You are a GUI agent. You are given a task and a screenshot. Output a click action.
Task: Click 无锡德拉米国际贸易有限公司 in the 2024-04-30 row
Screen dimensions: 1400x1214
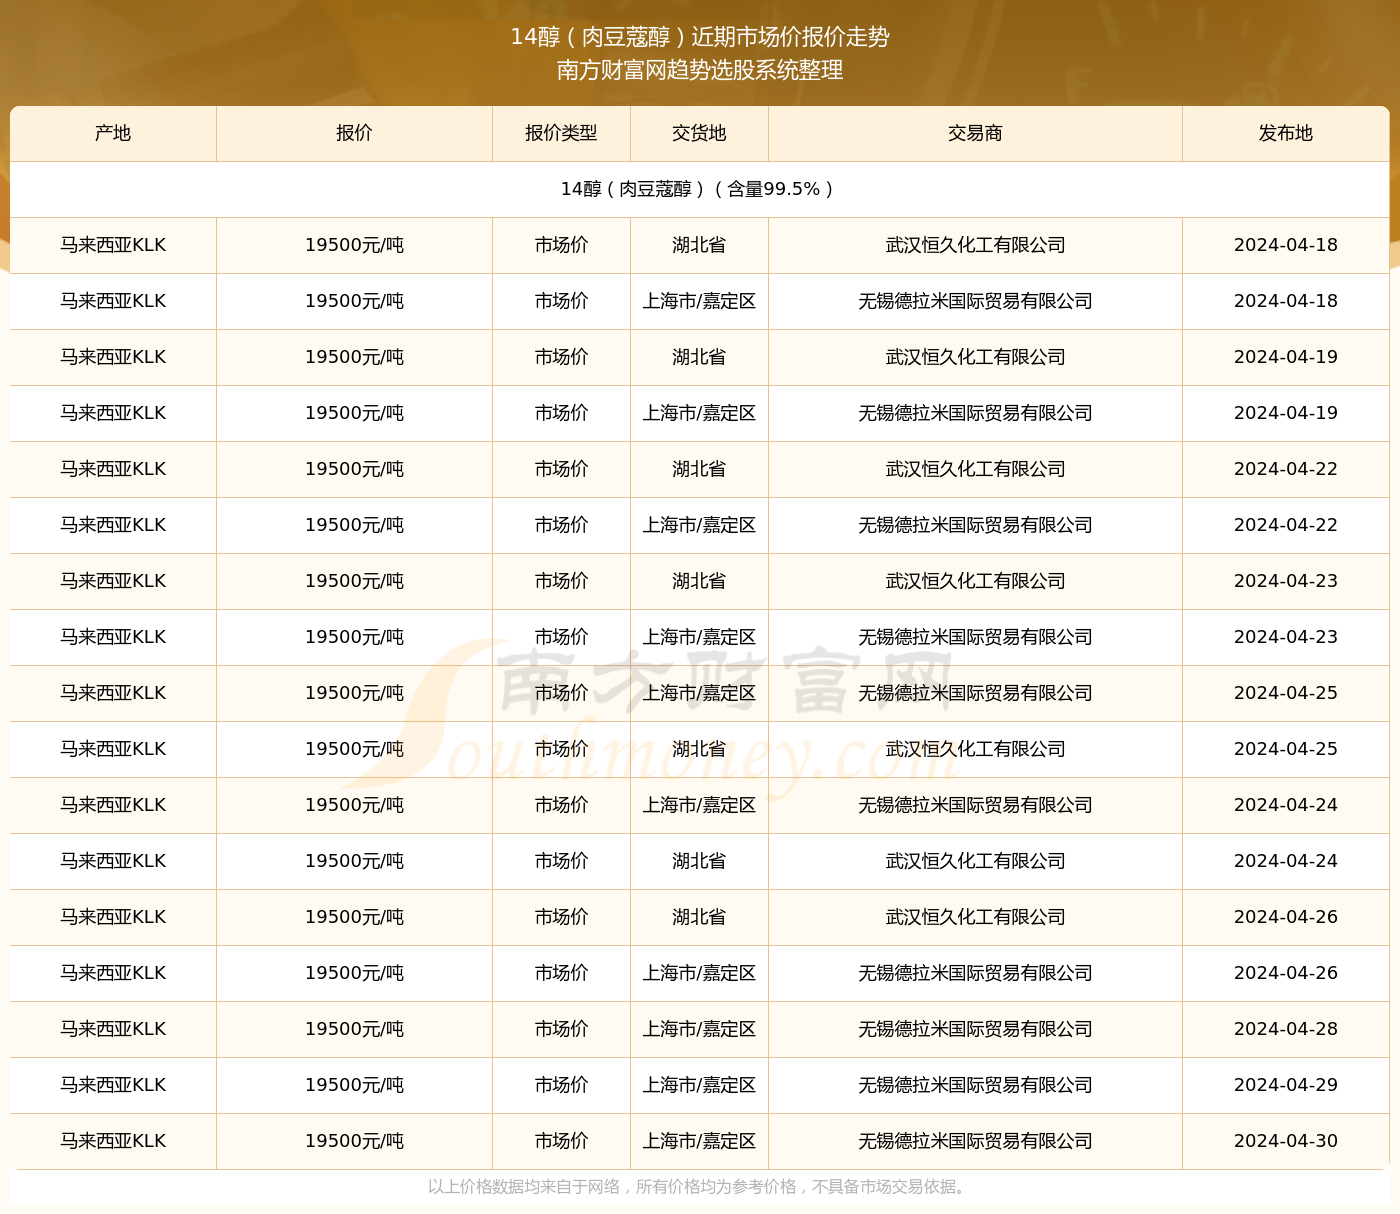(x=975, y=1141)
